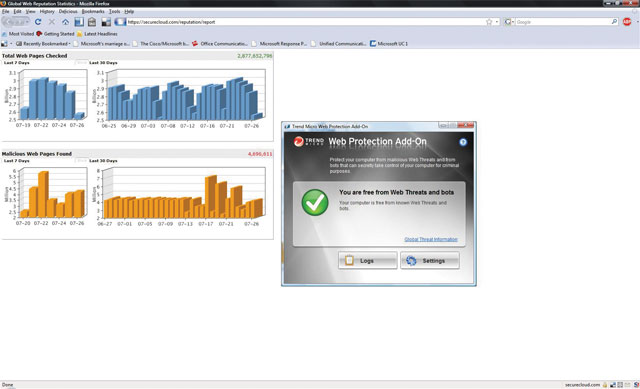Open the Global Threat Information link
640x389 pixels.
pyautogui.click(x=431, y=239)
